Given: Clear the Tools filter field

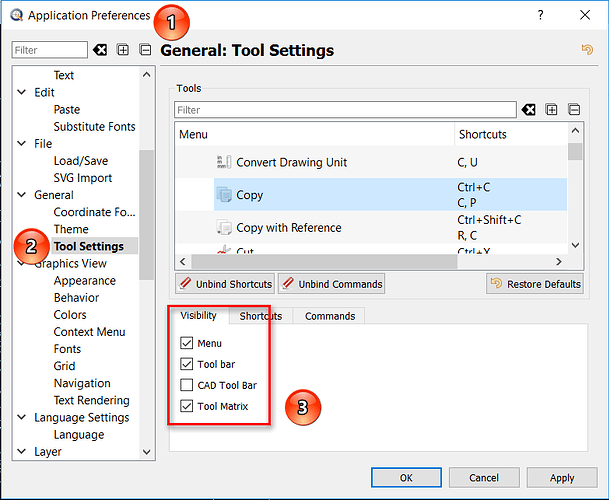Looking at the screenshot, I should (528, 110).
